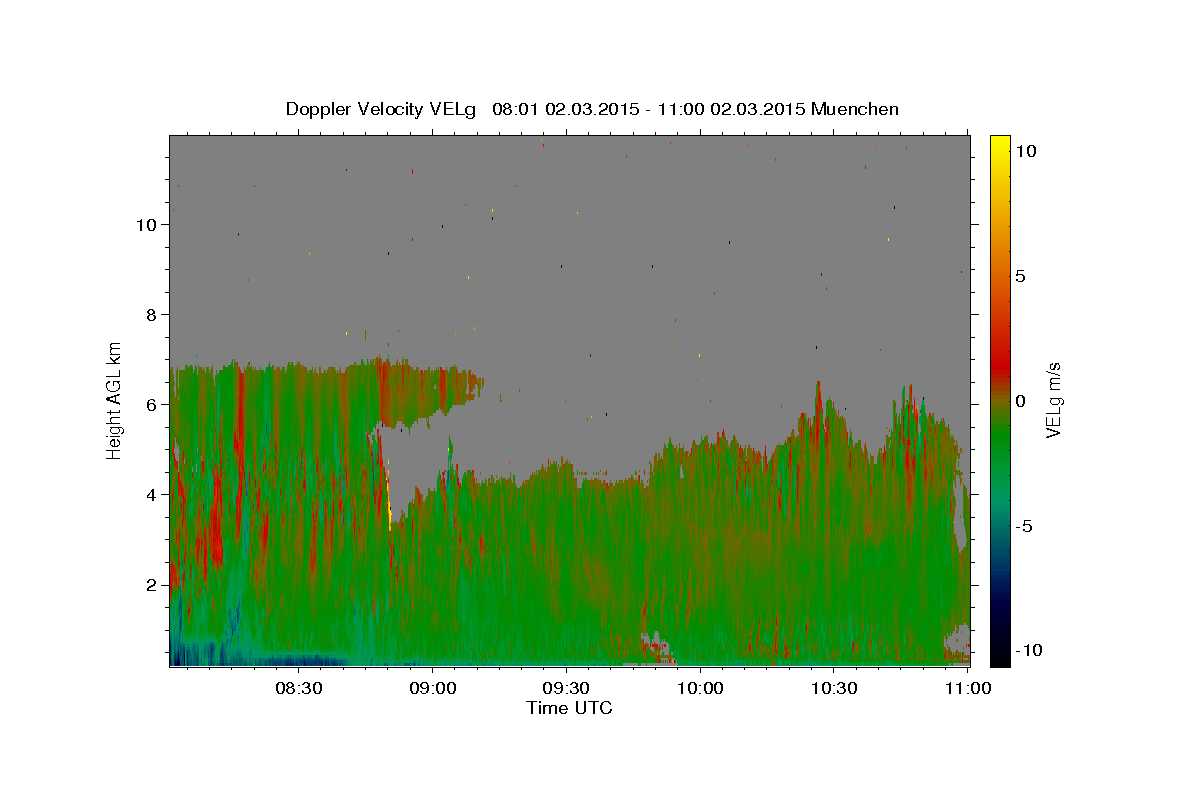
Task: Click the 'Muenchen' location label in title
Action: click(x=855, y=109)
